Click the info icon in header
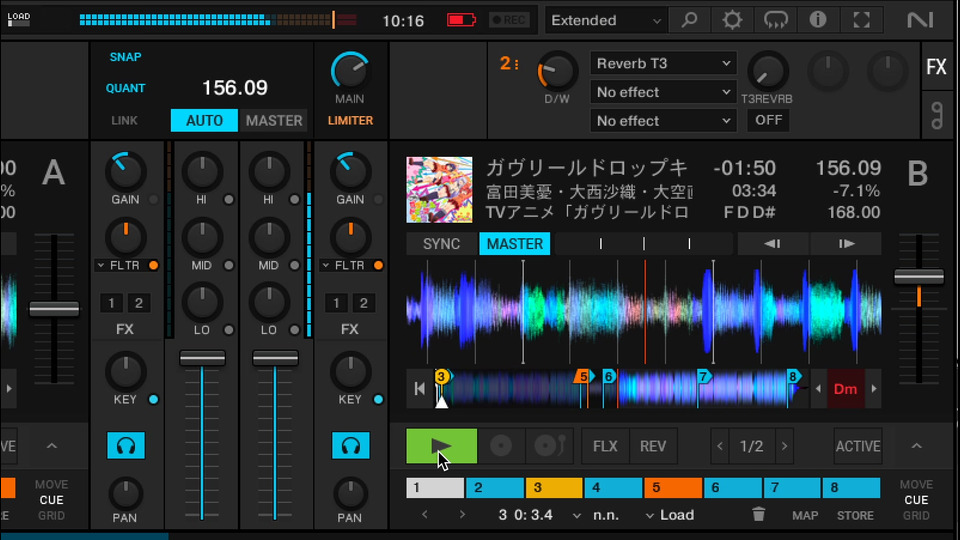 (818, 20)
